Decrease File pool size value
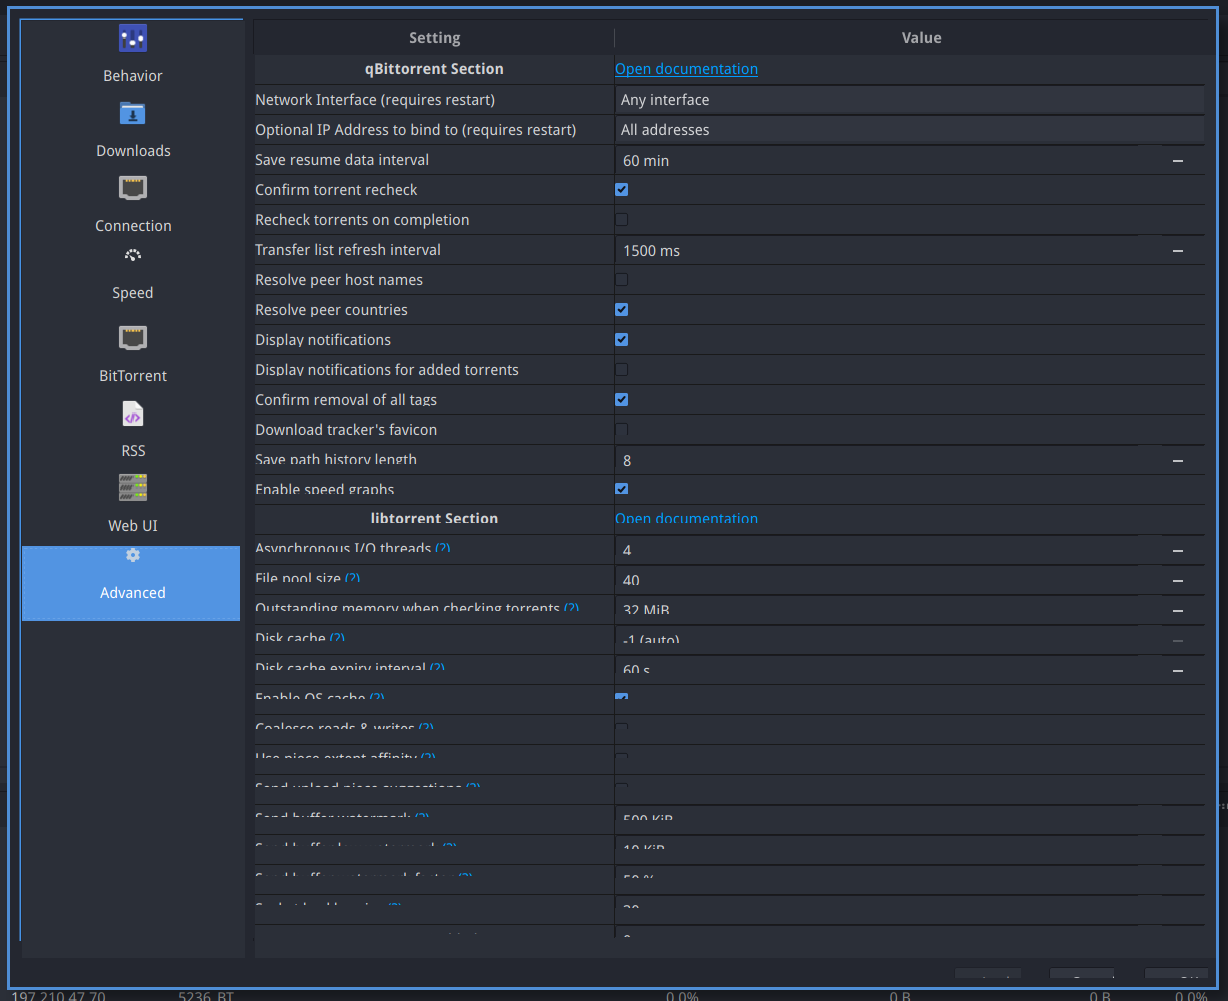Viewport: 1228px width, 1001px height. 1178,581
